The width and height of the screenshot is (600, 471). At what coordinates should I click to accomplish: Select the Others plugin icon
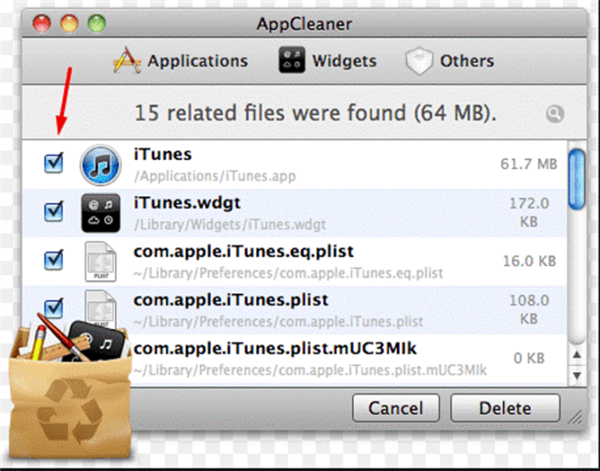tap(419, 61)
